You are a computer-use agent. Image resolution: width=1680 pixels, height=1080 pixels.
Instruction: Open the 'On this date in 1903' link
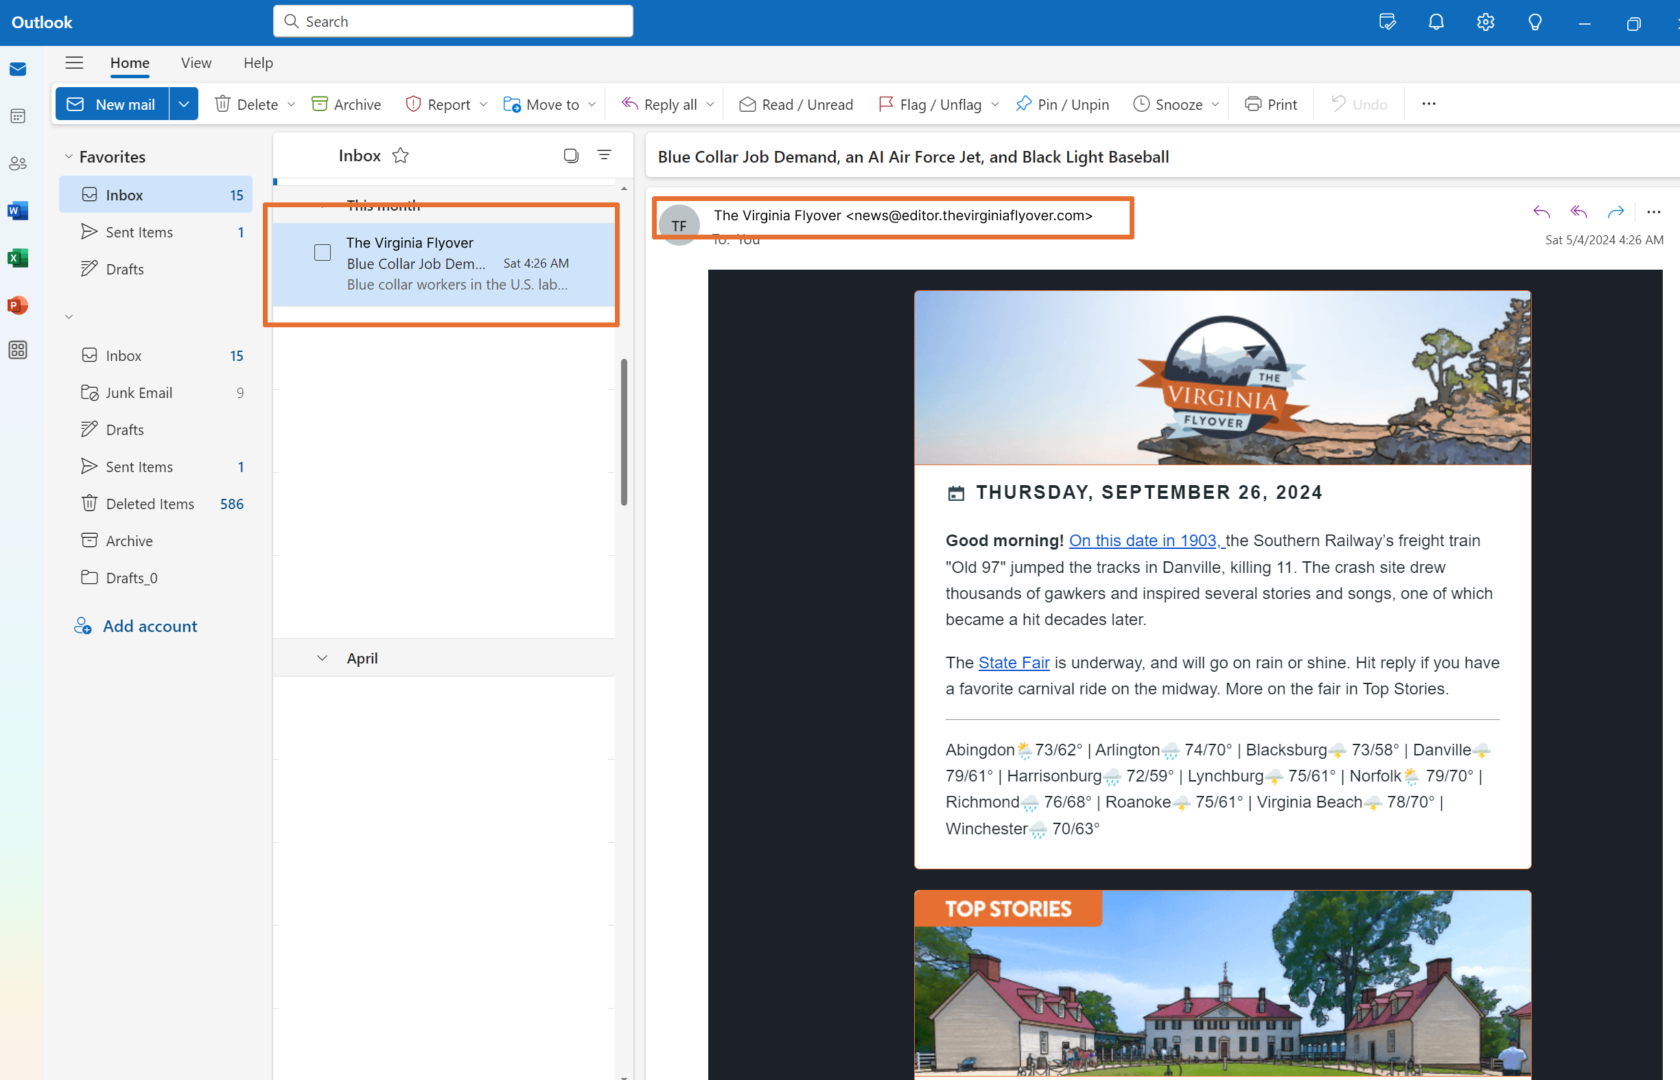point(1146,540)
